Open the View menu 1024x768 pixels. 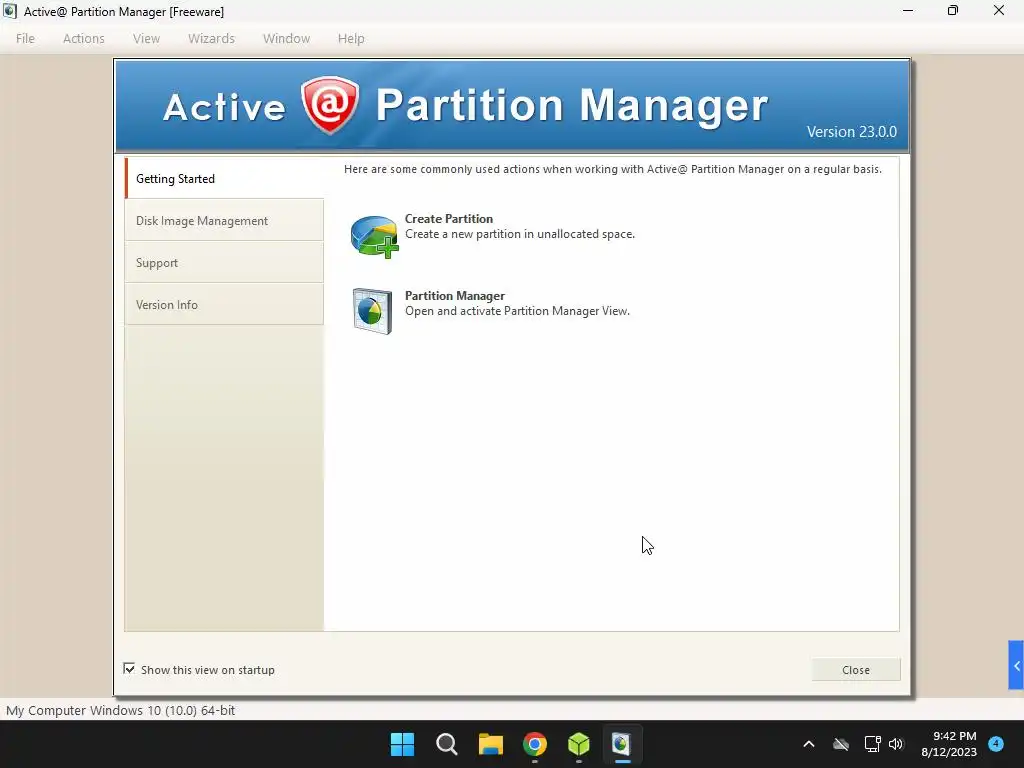point(146,39)
